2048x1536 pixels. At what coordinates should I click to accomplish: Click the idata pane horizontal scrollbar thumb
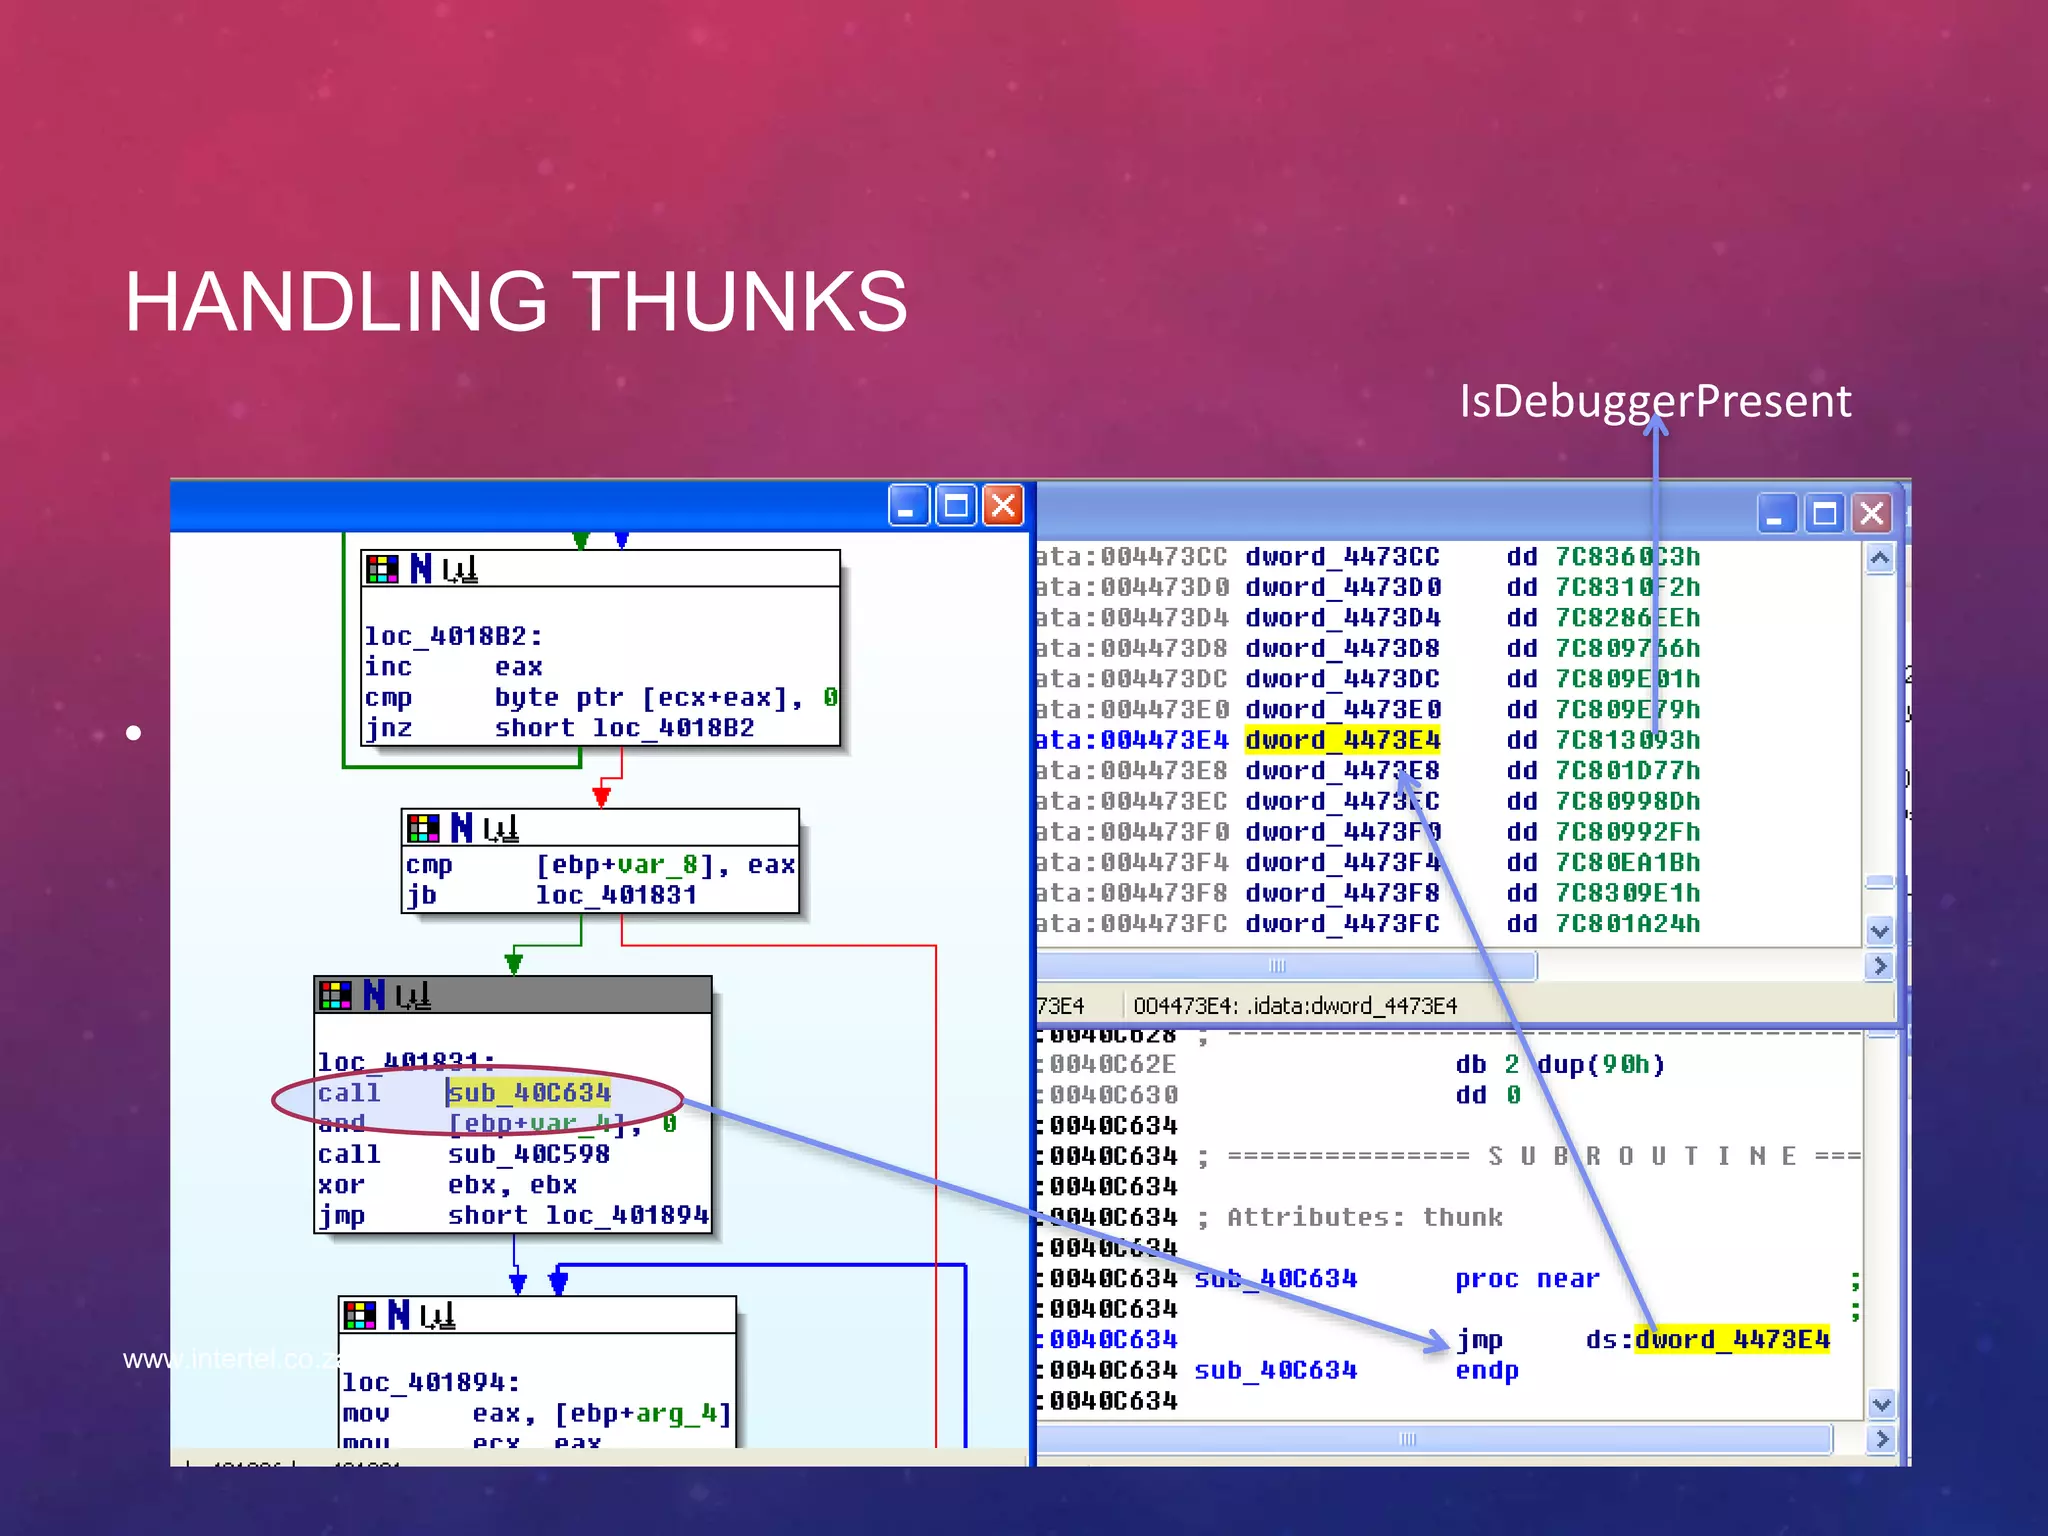tap(1286, 966)
